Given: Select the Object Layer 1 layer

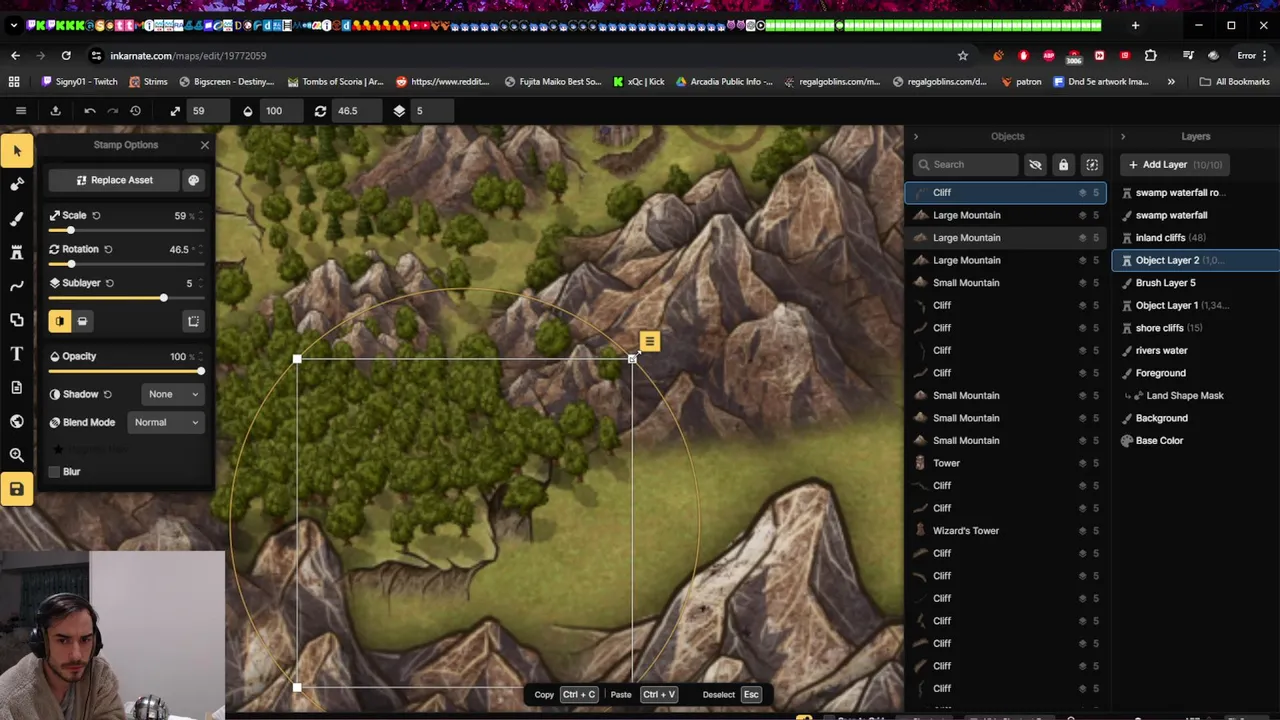Looking at the screenshot, I should click(x=1195, y=305).
